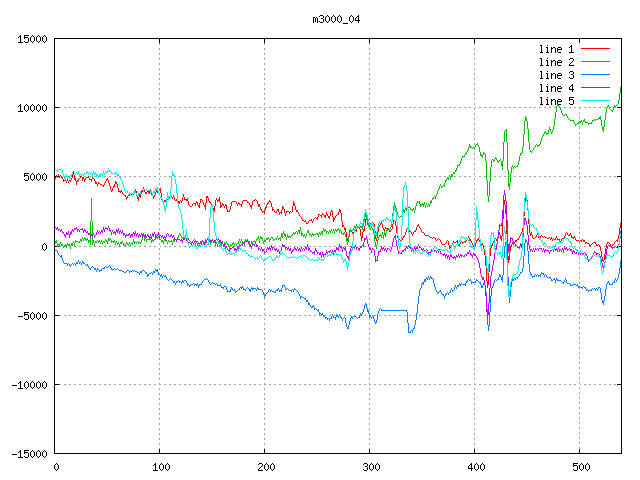Click the 15000 y-axis tick label
This screenshot has height=480, width=640.
[x=32, y=39]
